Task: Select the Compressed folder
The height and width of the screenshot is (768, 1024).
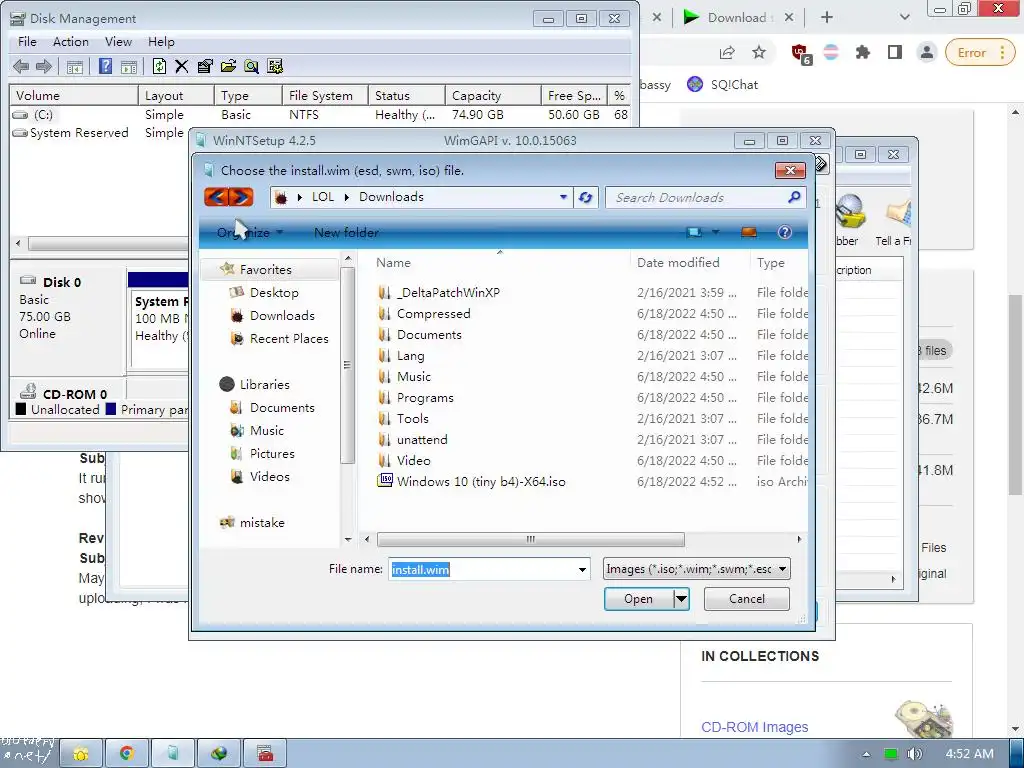Action: point(434,313)
